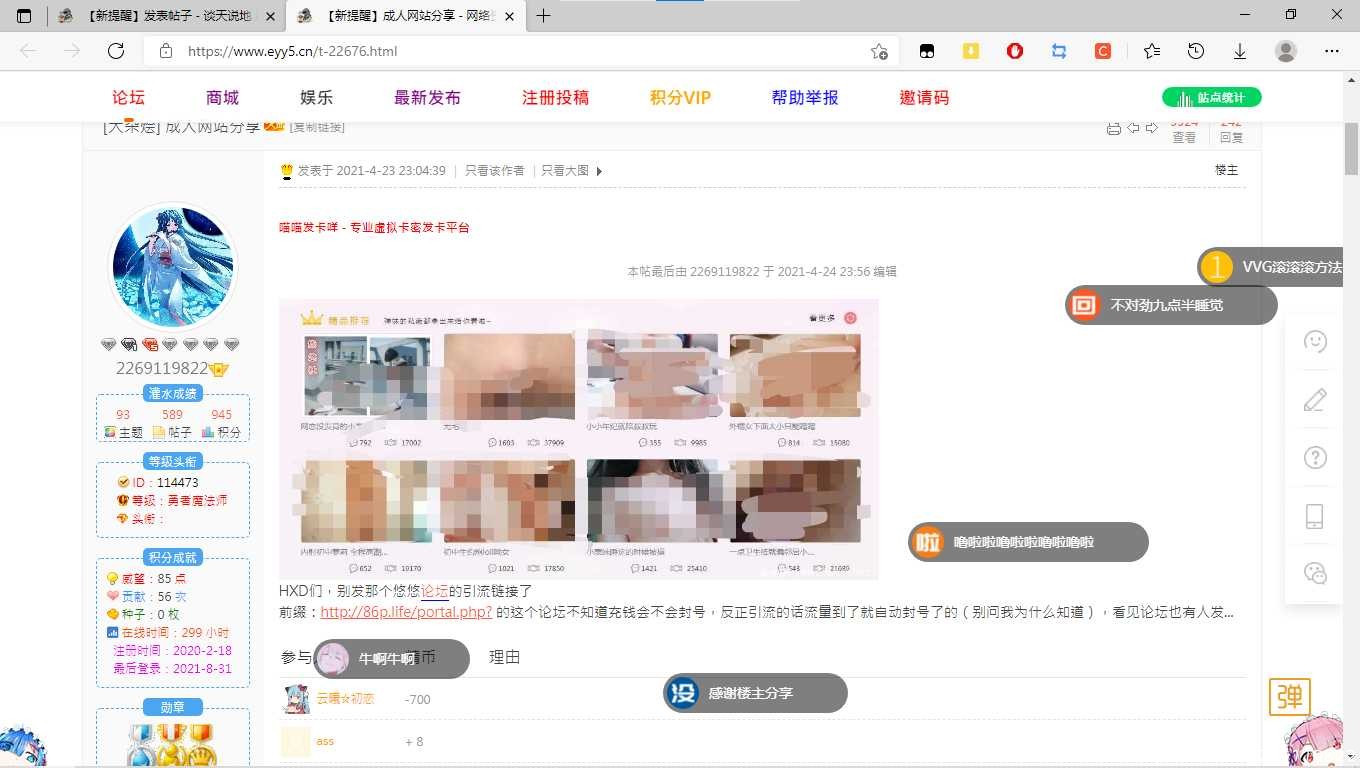
Task: Click the poster's round avatar image
Action: point(172,266)
